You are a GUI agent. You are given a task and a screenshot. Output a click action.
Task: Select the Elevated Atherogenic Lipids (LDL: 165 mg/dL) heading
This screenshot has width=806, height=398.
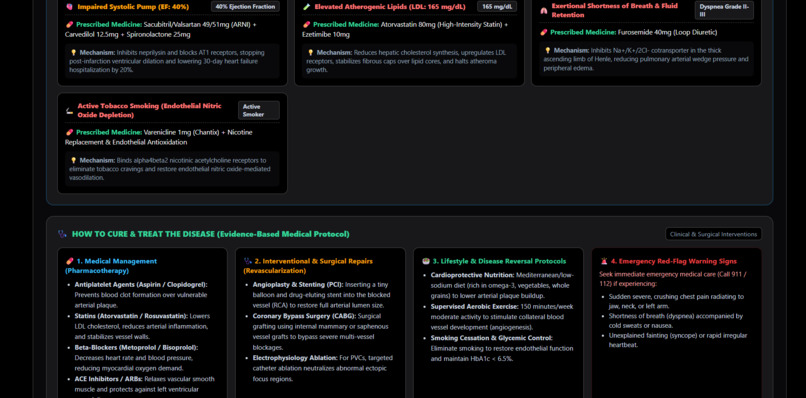point(390,7)
